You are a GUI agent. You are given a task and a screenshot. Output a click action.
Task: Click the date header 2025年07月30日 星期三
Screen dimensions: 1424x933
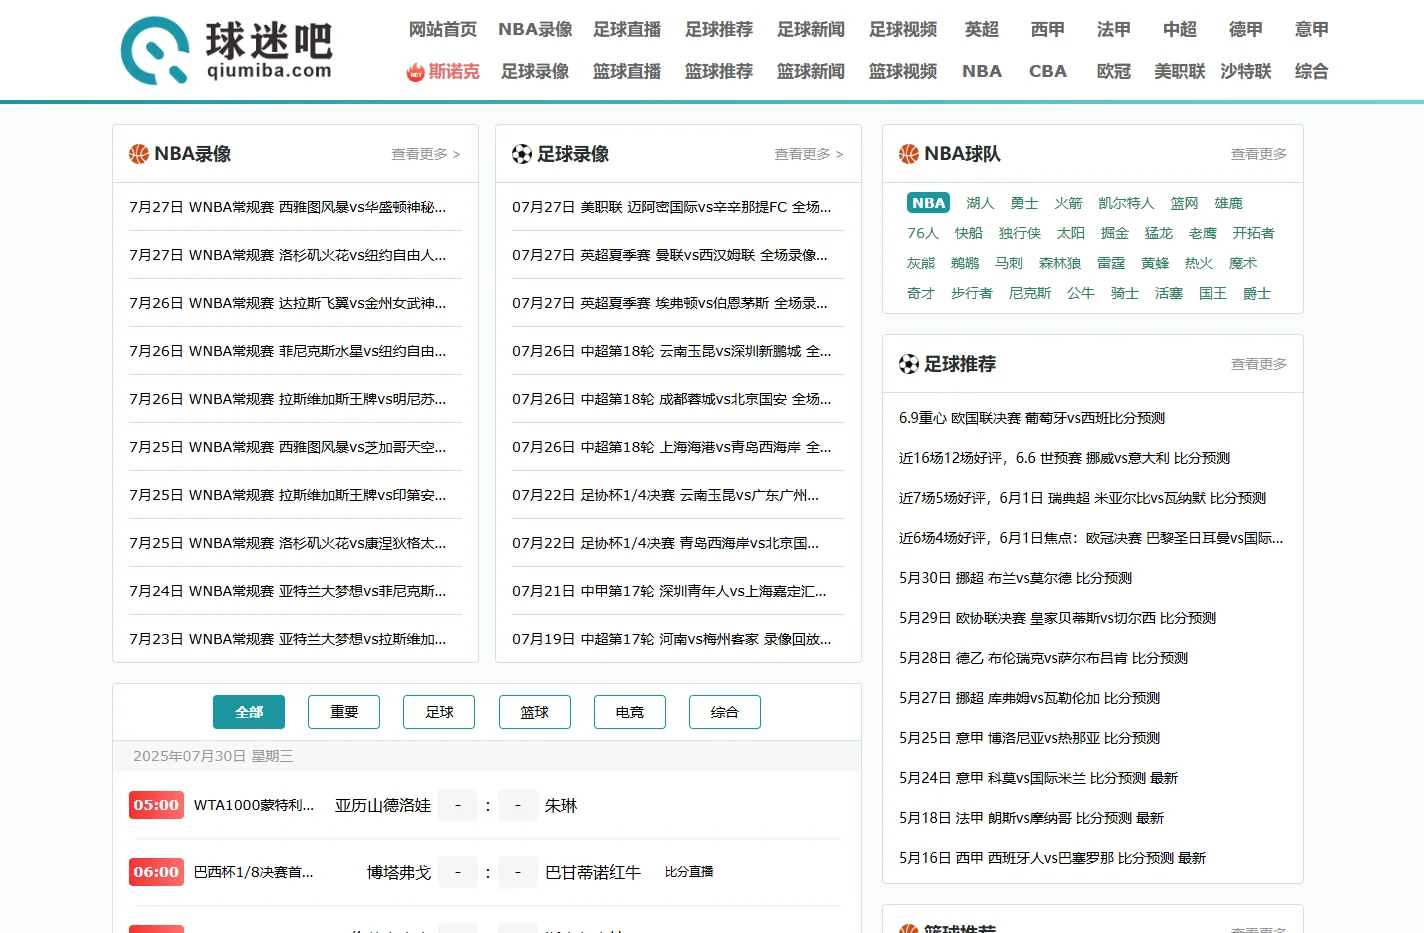pos(213,756)
